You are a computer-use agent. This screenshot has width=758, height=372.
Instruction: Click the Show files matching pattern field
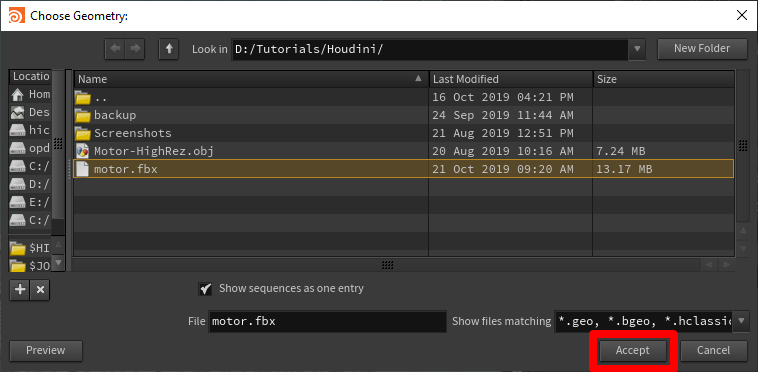643,321
